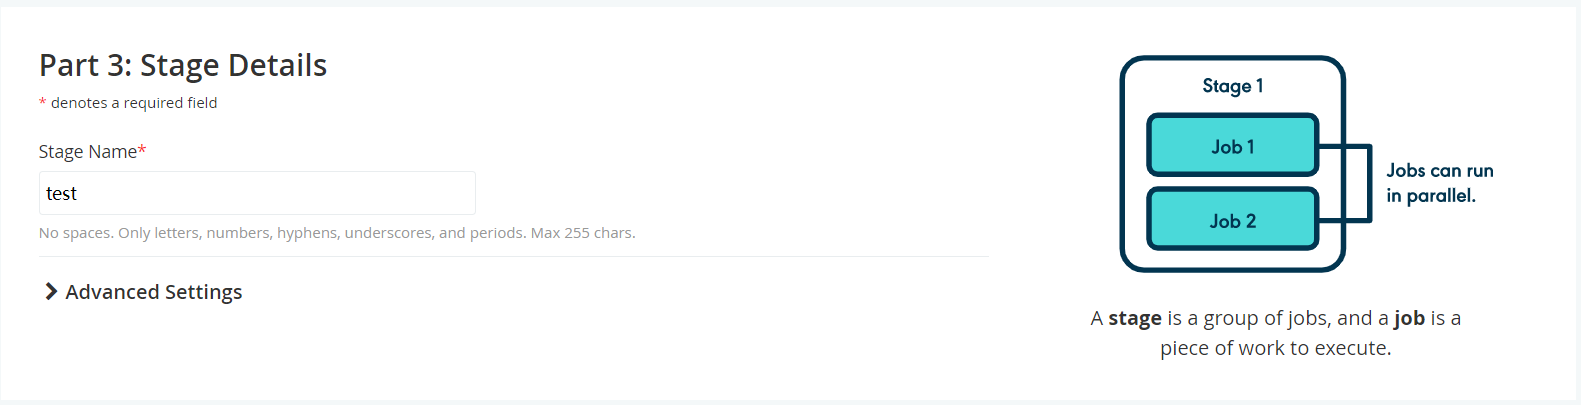Click the 'denotes a required field' note
The image size is (1581, 405).
(x=134, y=103)
